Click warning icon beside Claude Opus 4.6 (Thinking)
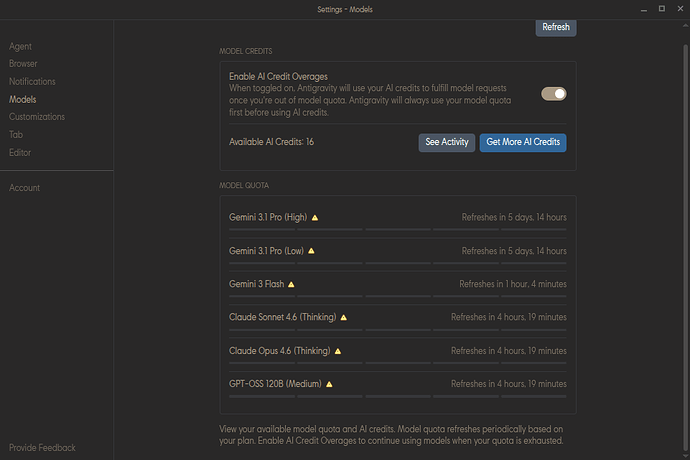690x460 pixels. (x=338, y=352)
